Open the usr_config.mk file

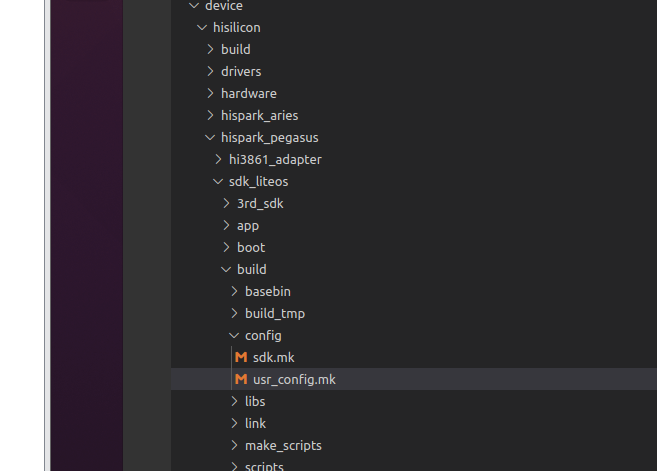click(x=294, y=380)
